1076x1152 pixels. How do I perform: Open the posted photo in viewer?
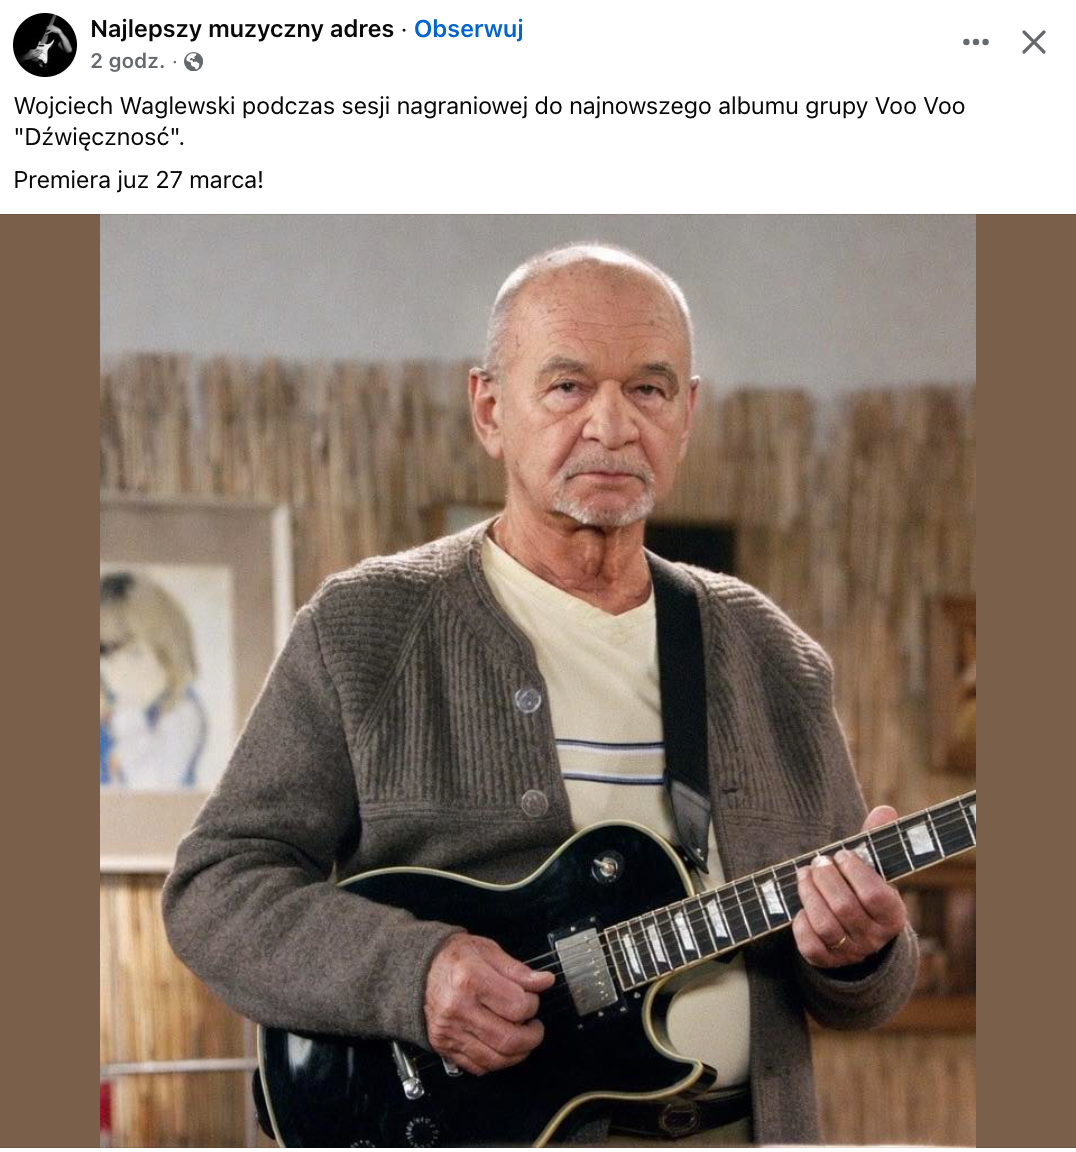point(538,680)
